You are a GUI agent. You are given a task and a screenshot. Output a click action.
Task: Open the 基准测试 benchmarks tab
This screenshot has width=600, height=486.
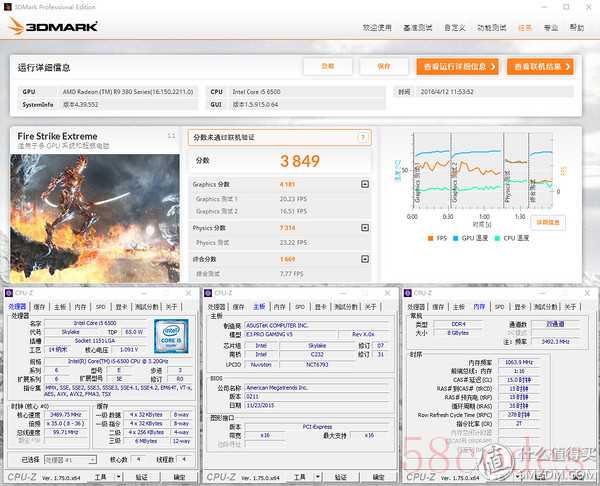(x=417, y=28)
